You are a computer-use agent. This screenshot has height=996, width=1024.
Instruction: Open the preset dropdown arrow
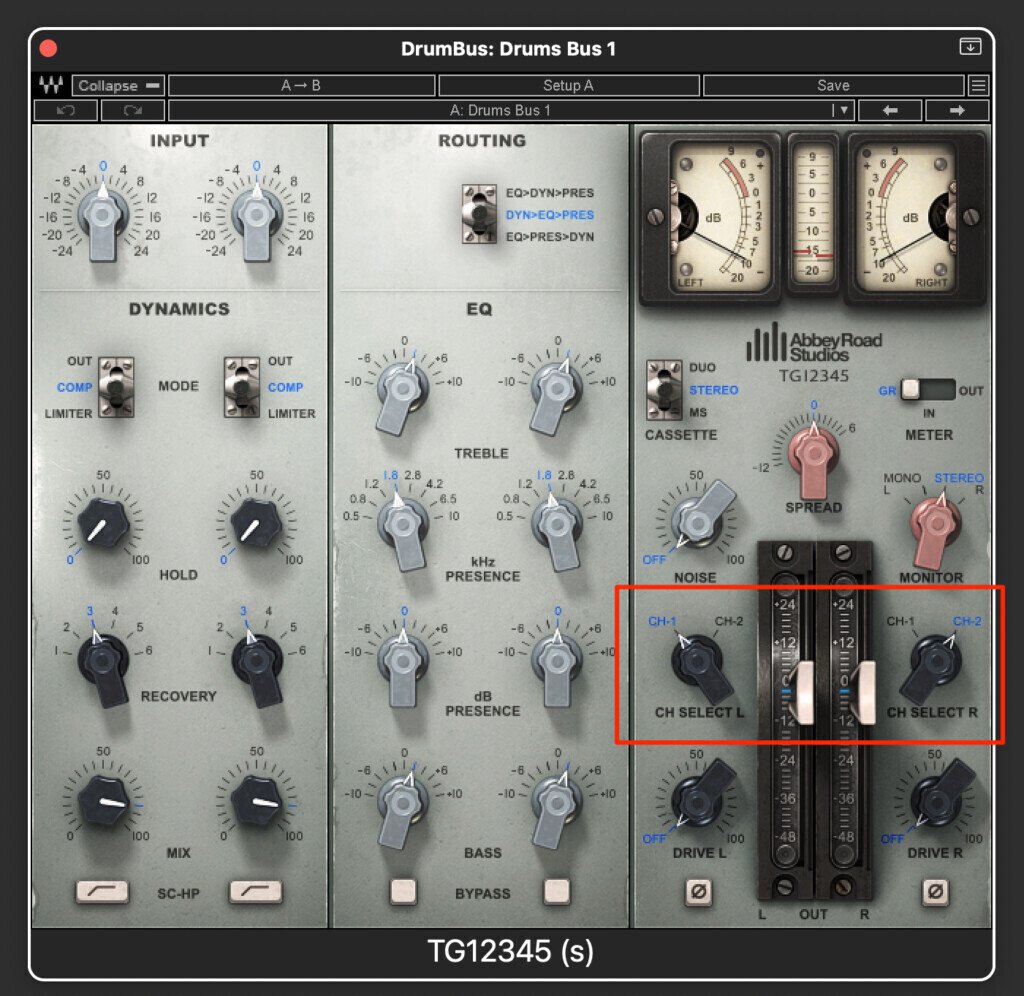tap(842, 110)
